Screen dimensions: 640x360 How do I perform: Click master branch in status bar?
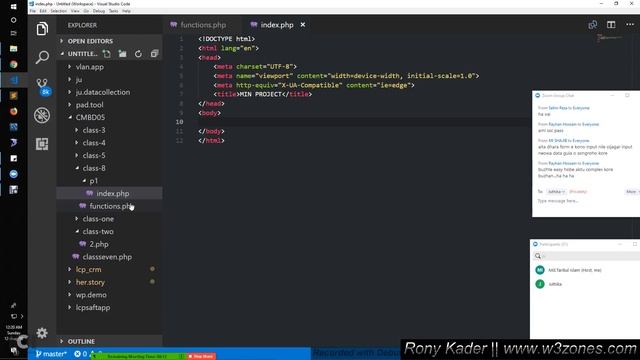tap(51, 354)
